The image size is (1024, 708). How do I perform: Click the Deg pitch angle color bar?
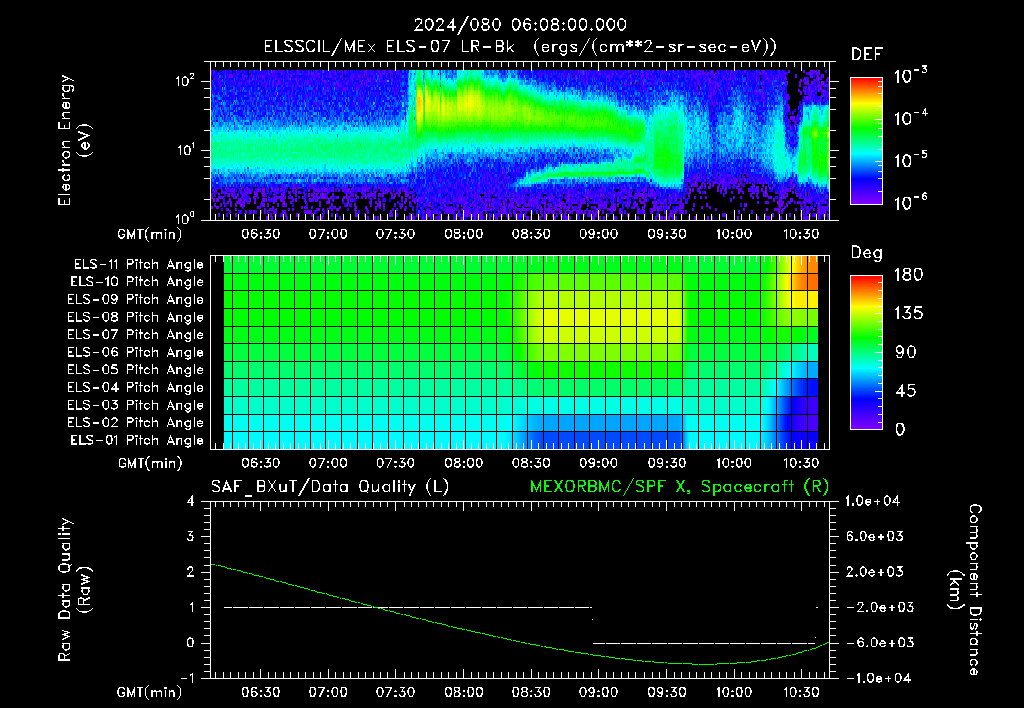coord(866,353)
